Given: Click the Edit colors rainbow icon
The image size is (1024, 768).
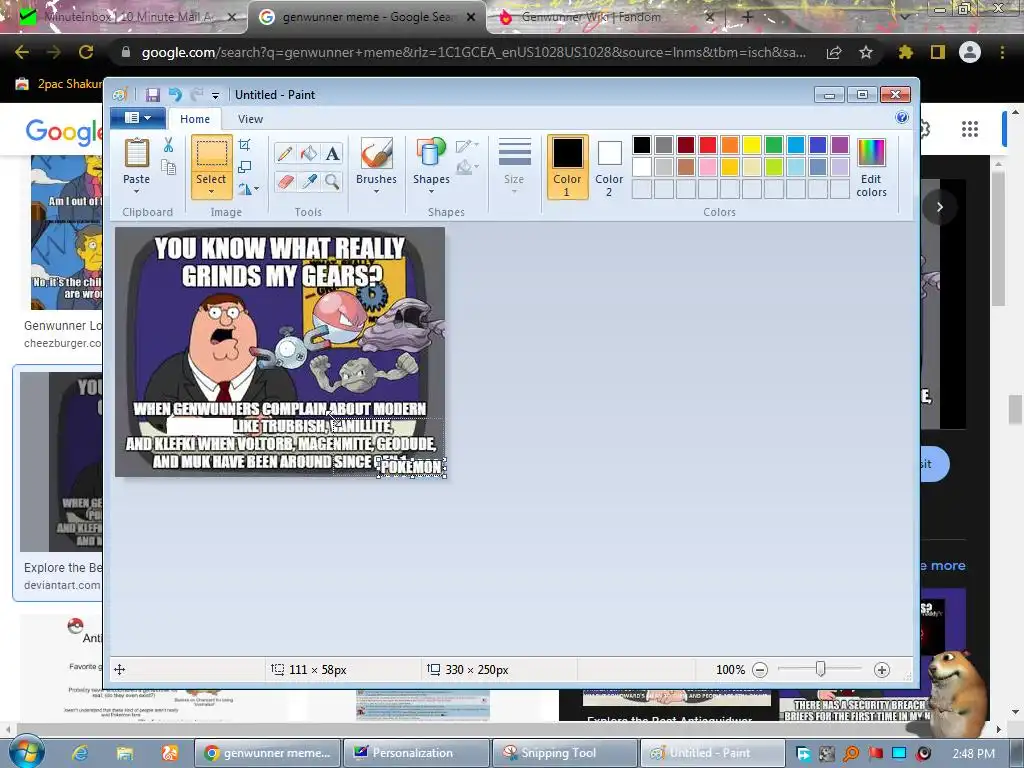Looking at the screenshot, I should (871, 153).
